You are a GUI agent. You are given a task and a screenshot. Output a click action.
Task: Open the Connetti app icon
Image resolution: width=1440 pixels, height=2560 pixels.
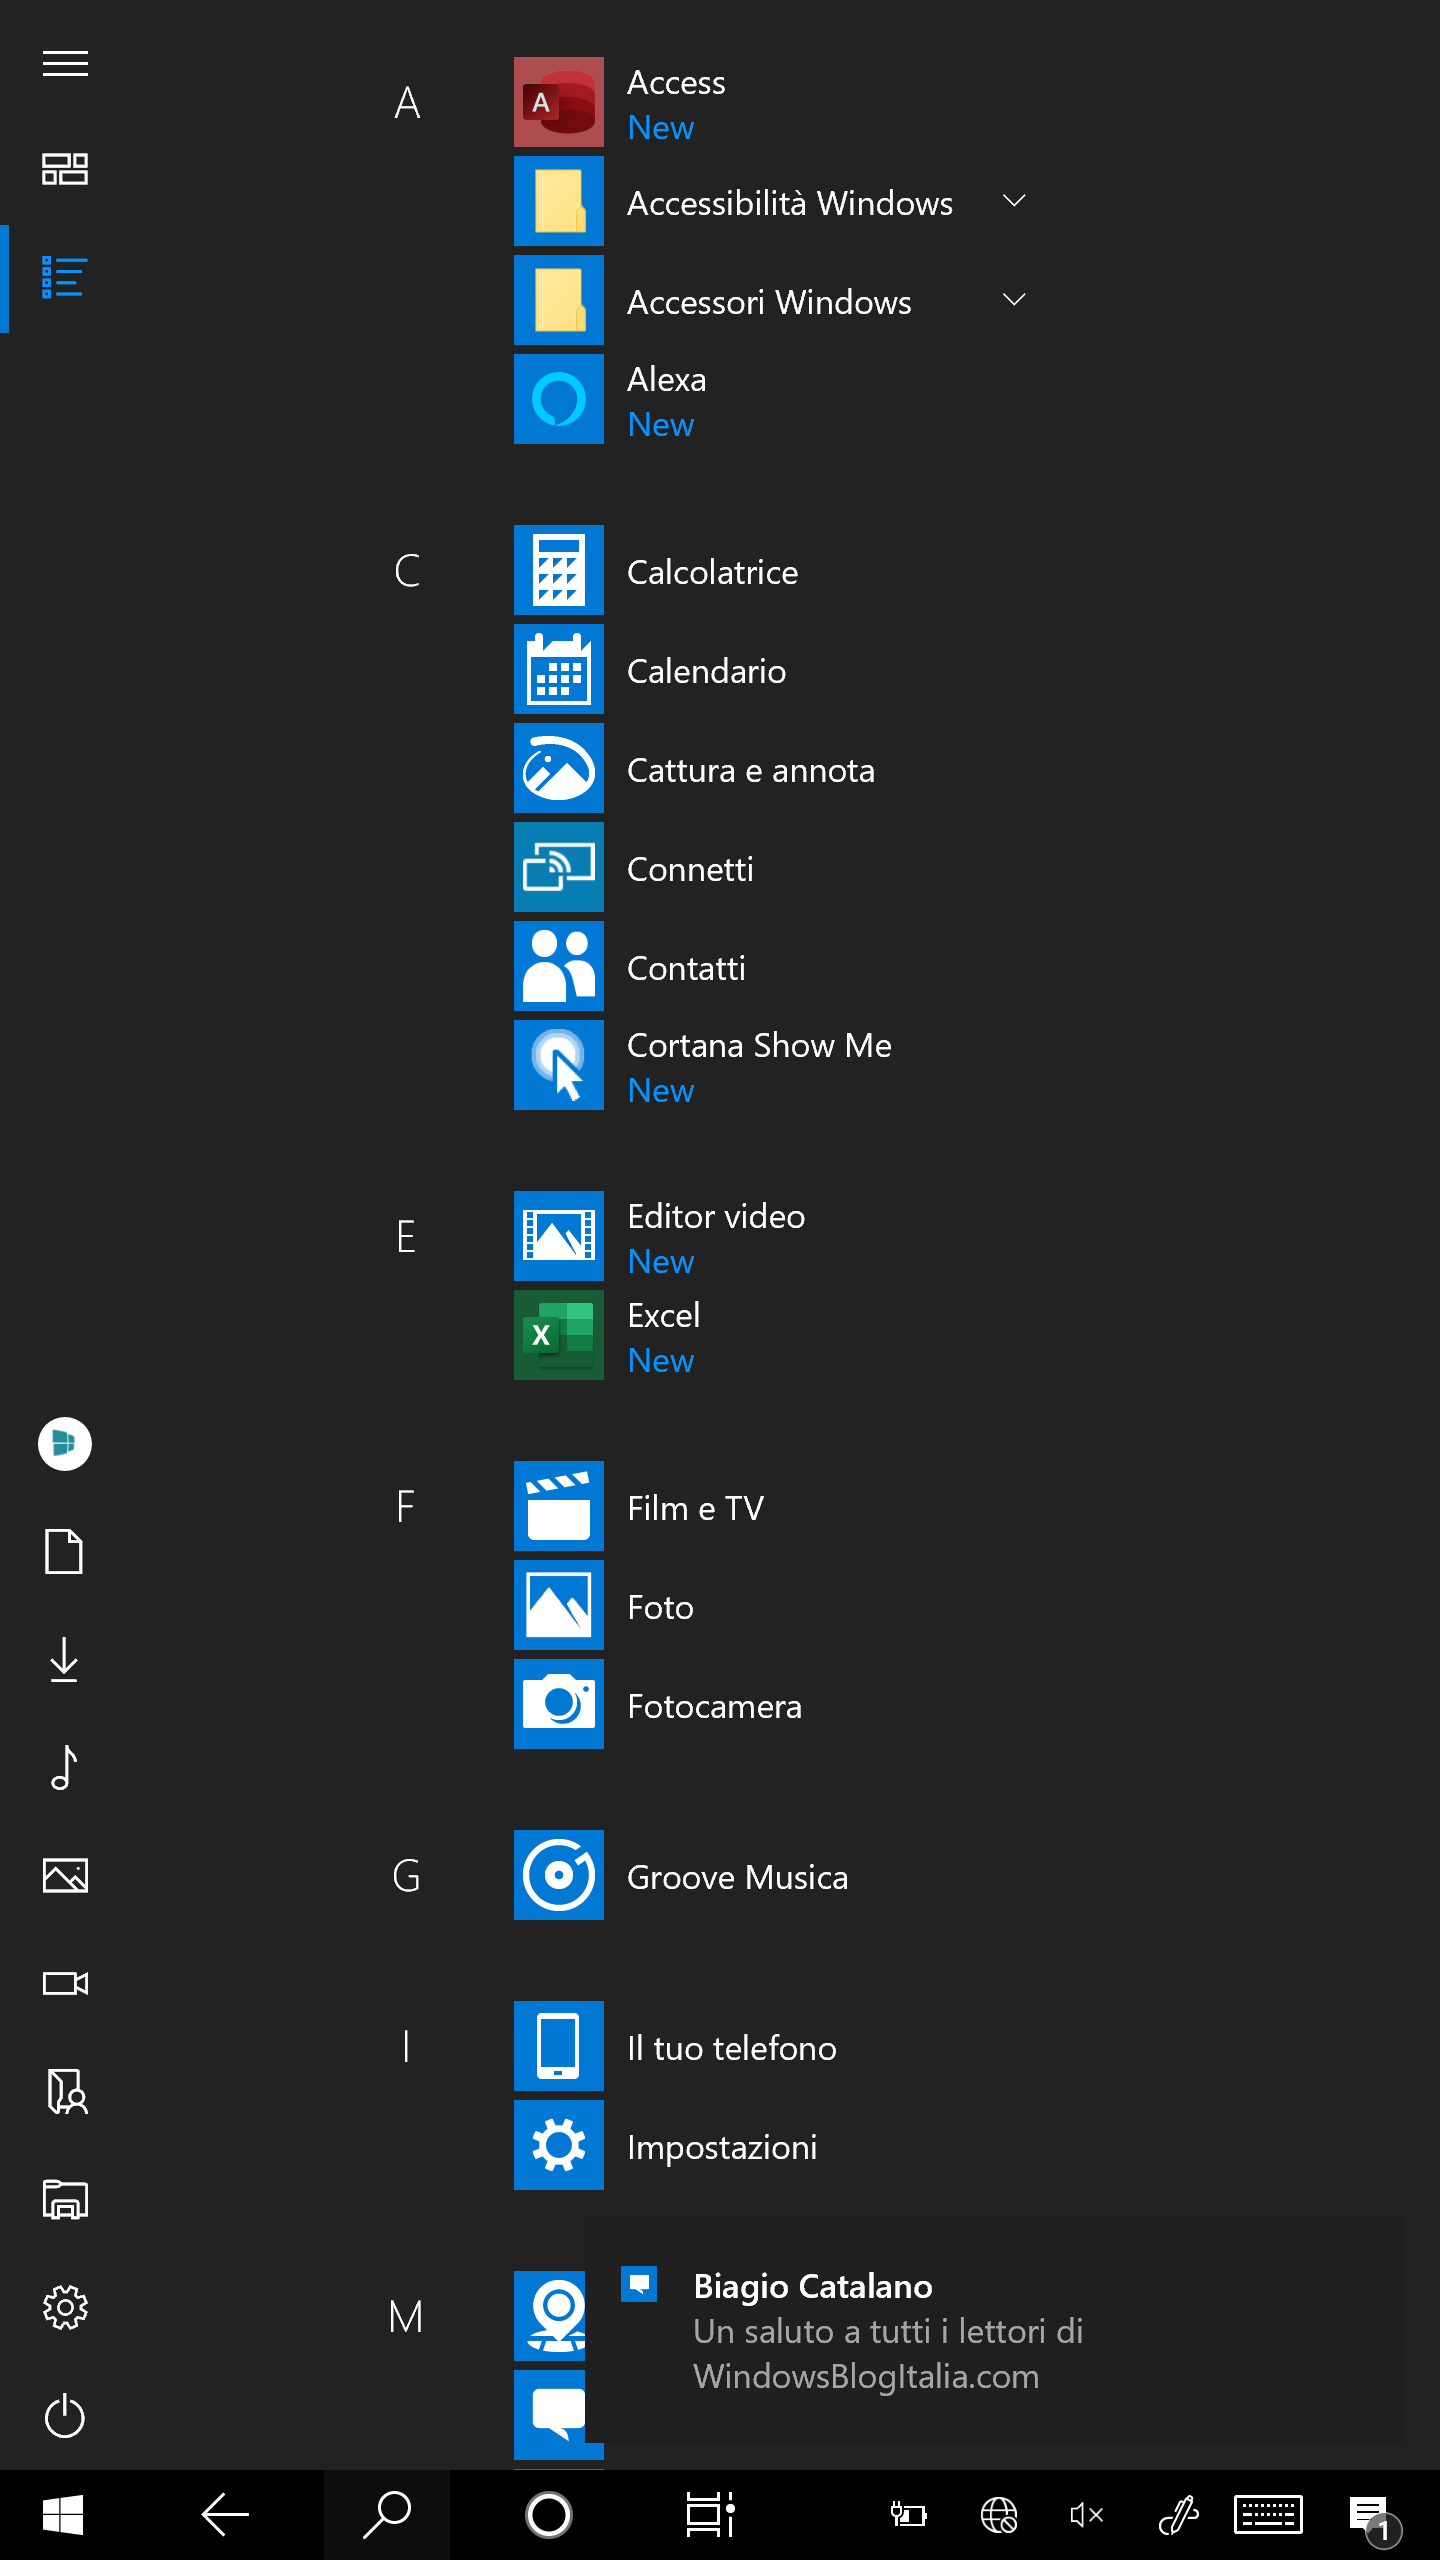pos(558,867)
